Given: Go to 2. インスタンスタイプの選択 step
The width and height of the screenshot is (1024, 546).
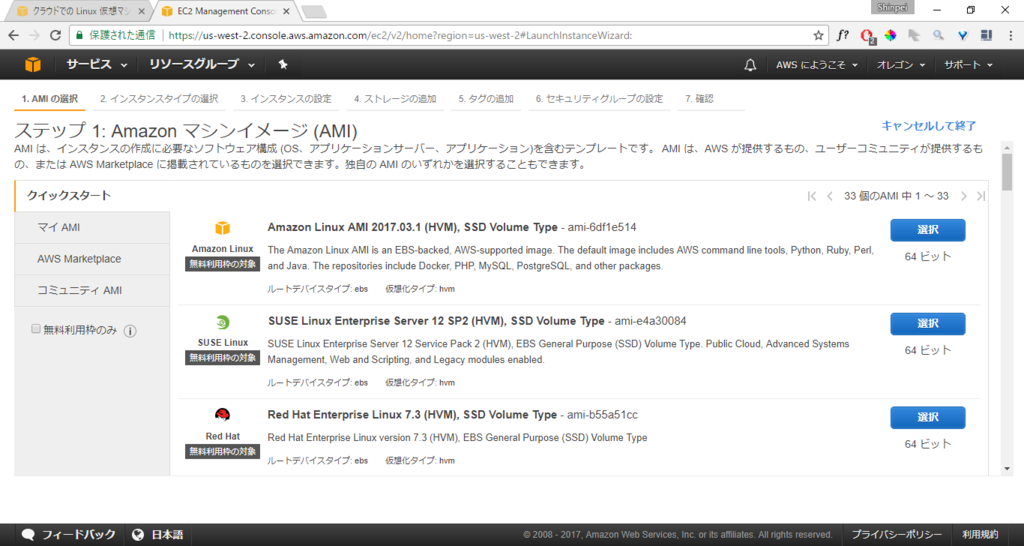Looking at the screenshot, I should pyautogui.click(x=159, y=99).
